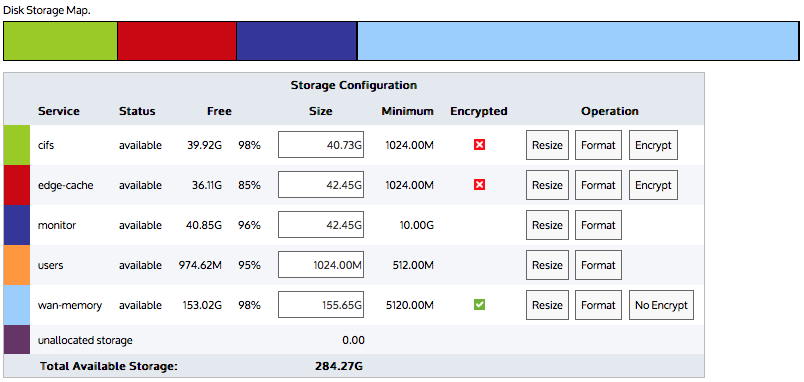
Task: Click the Encrypt button for edge-cache
Action: (653, 185)
